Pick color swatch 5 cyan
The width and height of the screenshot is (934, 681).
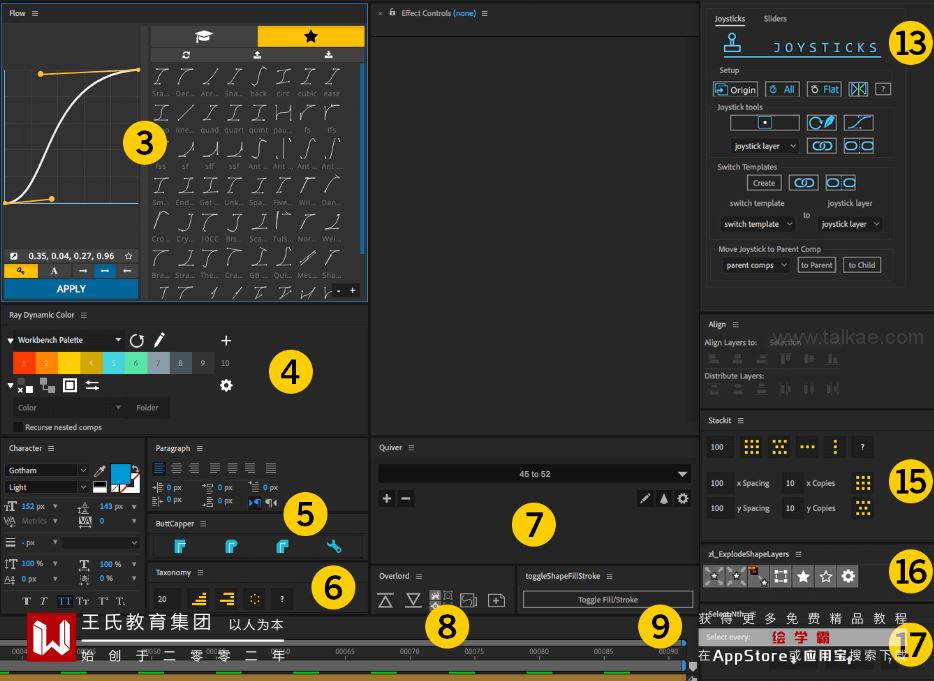point(113,363)
